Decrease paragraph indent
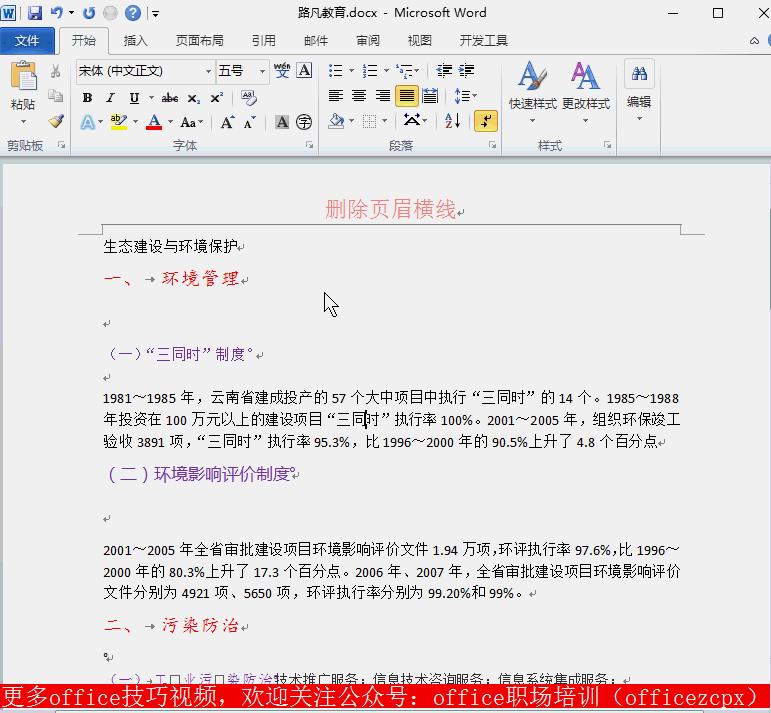The image size is (771, 713). coord(444,71)
